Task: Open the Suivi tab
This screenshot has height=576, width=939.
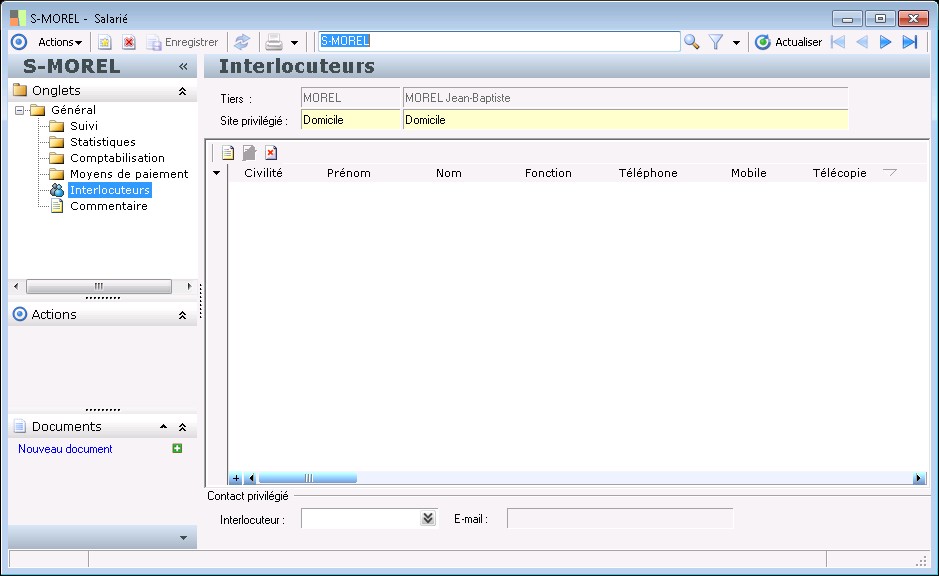Action: 84,126
